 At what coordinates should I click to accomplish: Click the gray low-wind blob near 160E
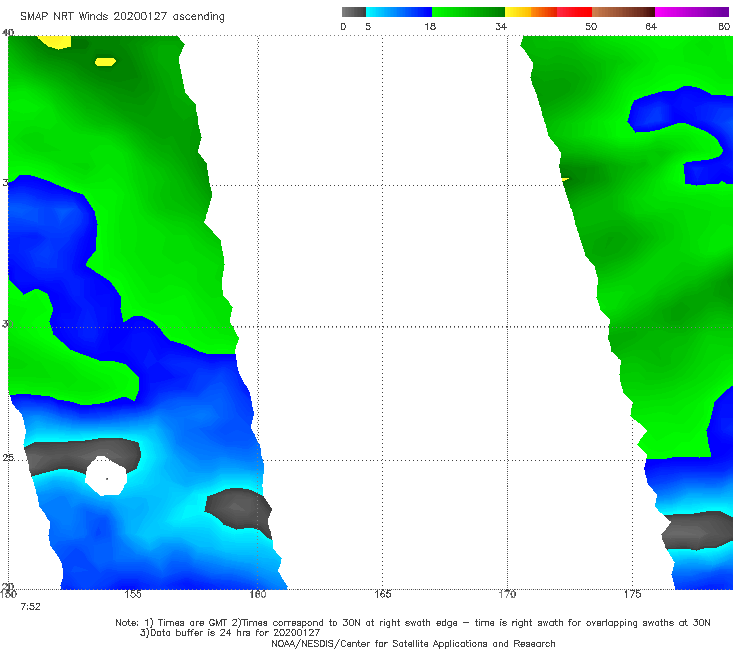pyautogui.click(x=239, y=510)
